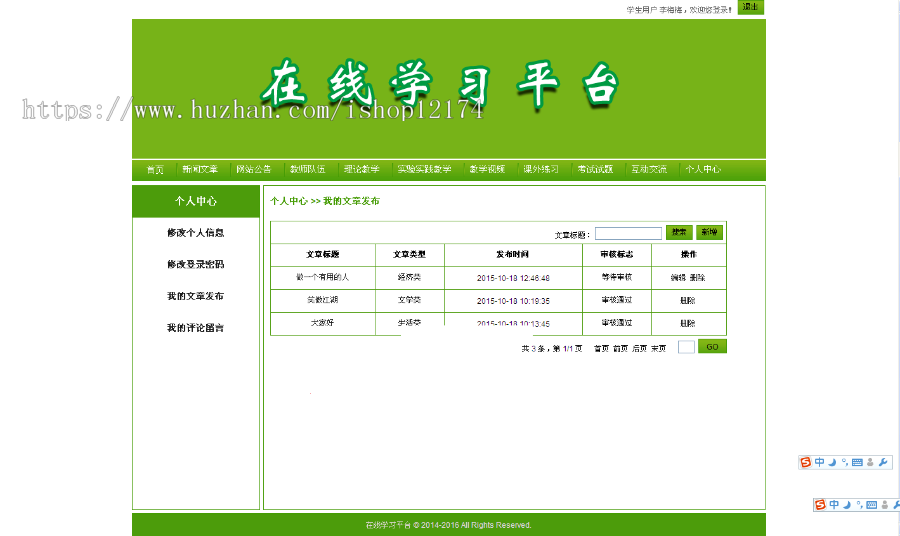Delete the 大家好 article row
This screenshot has height=536, width=900.
688,323
